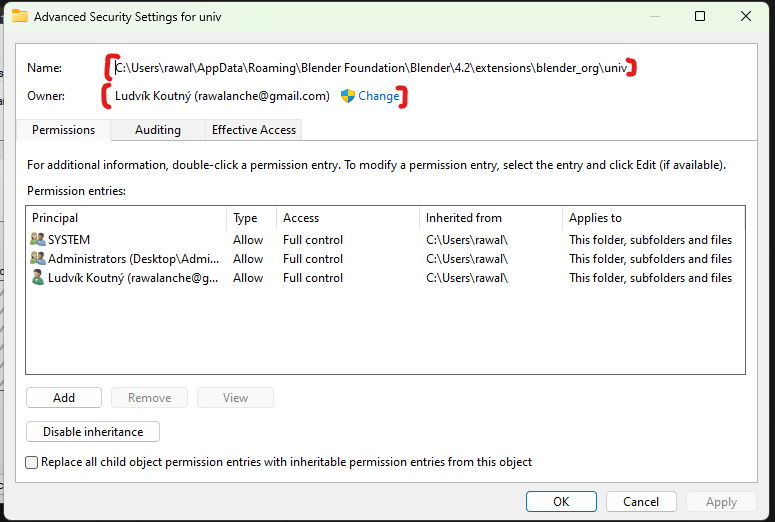Click Disable inheritance button
775x522 pixels.
click(x=93, y=432)
